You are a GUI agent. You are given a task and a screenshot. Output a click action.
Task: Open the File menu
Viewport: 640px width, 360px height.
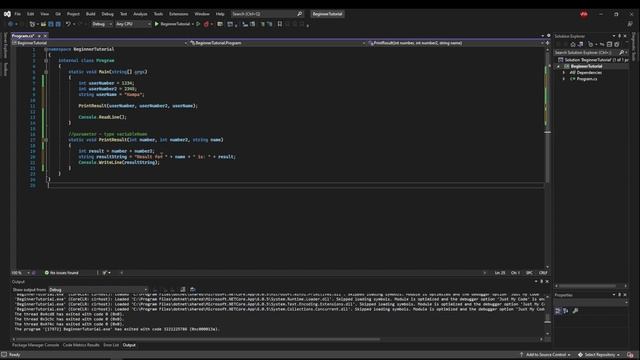coord(18,14)
